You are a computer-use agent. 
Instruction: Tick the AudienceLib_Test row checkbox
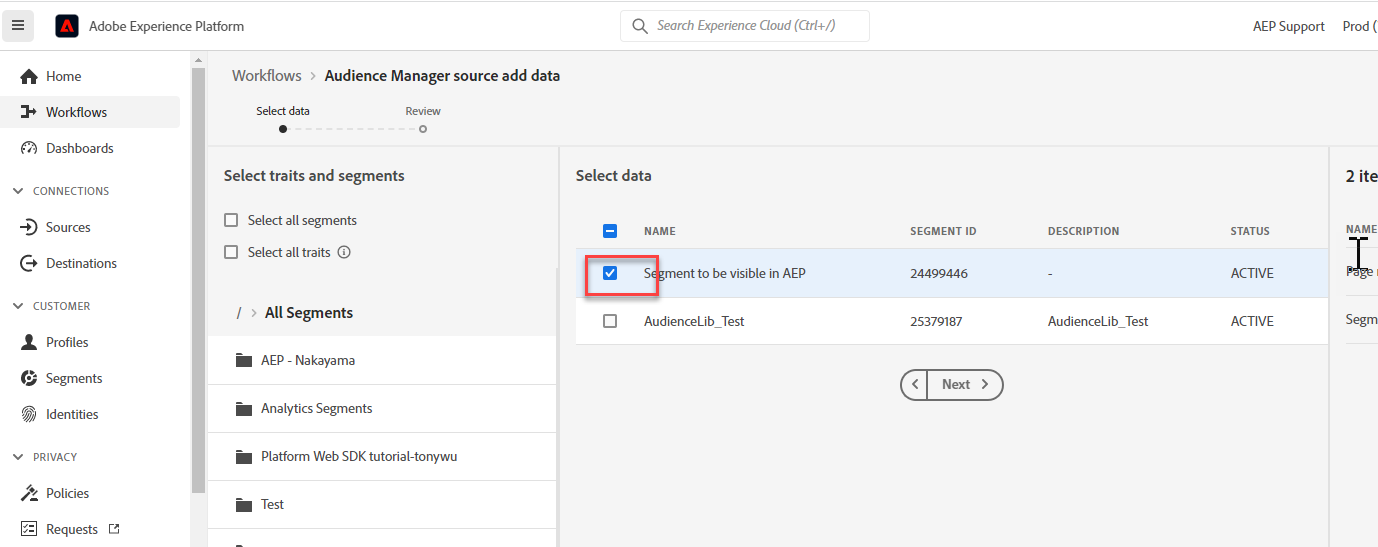click(x=610, y=321)
